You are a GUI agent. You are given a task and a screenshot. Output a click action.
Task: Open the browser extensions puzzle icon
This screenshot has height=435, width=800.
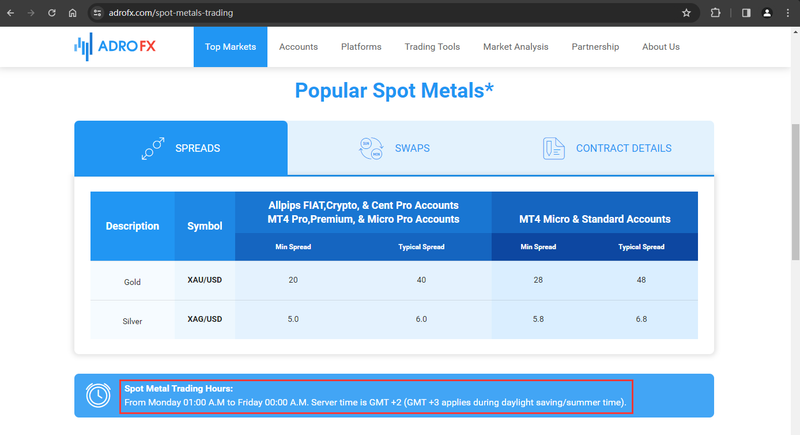pos(715,13)
